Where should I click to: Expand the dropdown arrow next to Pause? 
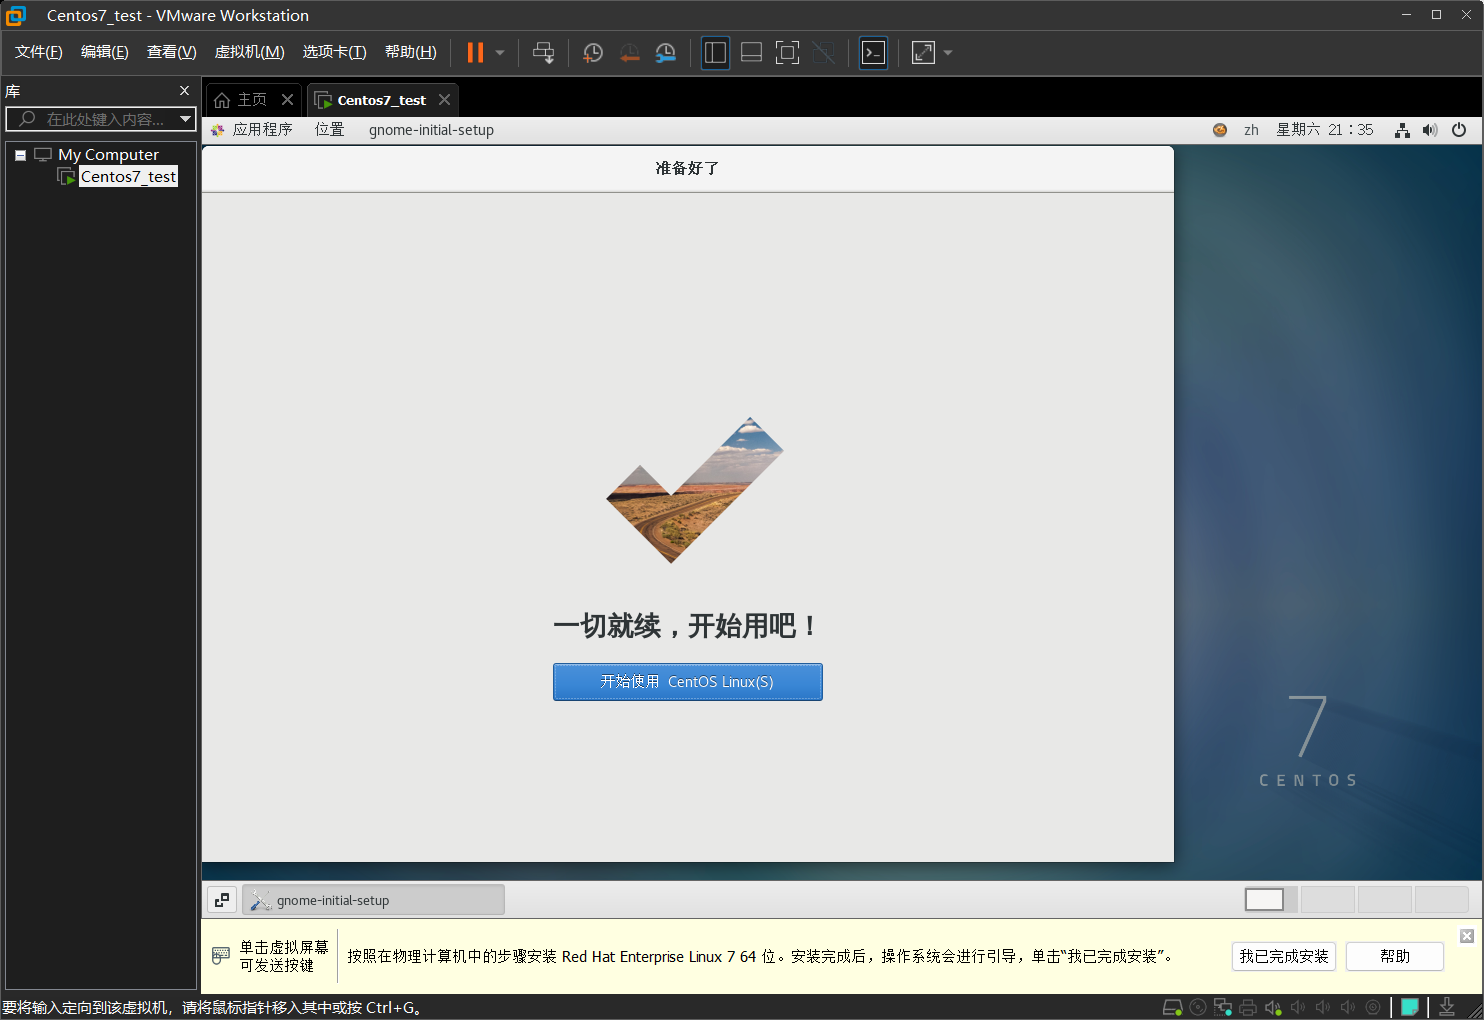pyautogui.click(x=500, y=53)
